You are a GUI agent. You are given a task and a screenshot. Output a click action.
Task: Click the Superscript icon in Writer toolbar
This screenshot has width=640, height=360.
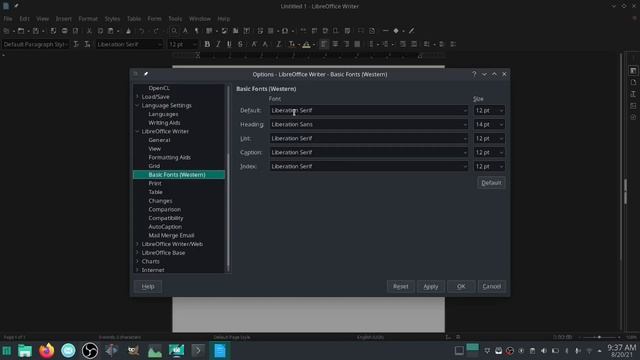254,44
